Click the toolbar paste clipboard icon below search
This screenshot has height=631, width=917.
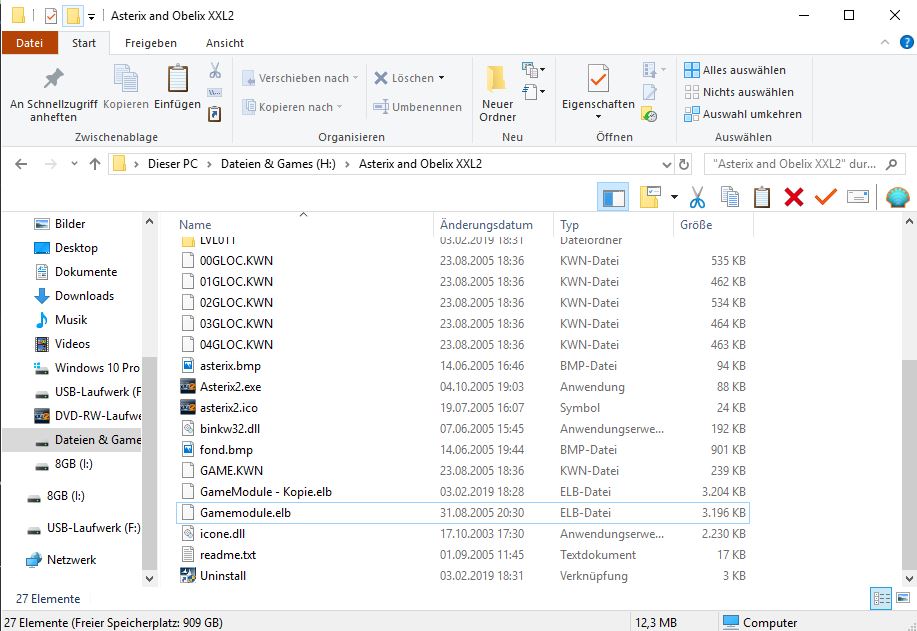761,197
